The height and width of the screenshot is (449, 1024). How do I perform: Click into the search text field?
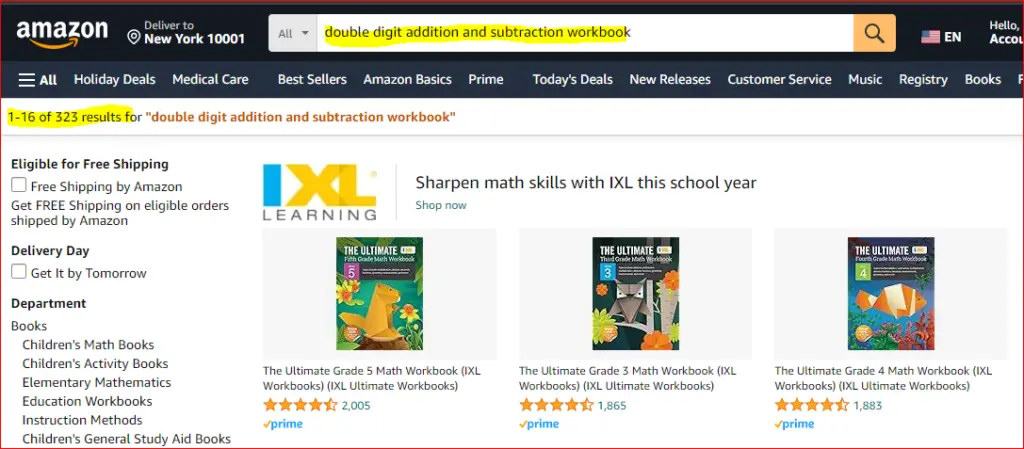[x=585, y=33]
